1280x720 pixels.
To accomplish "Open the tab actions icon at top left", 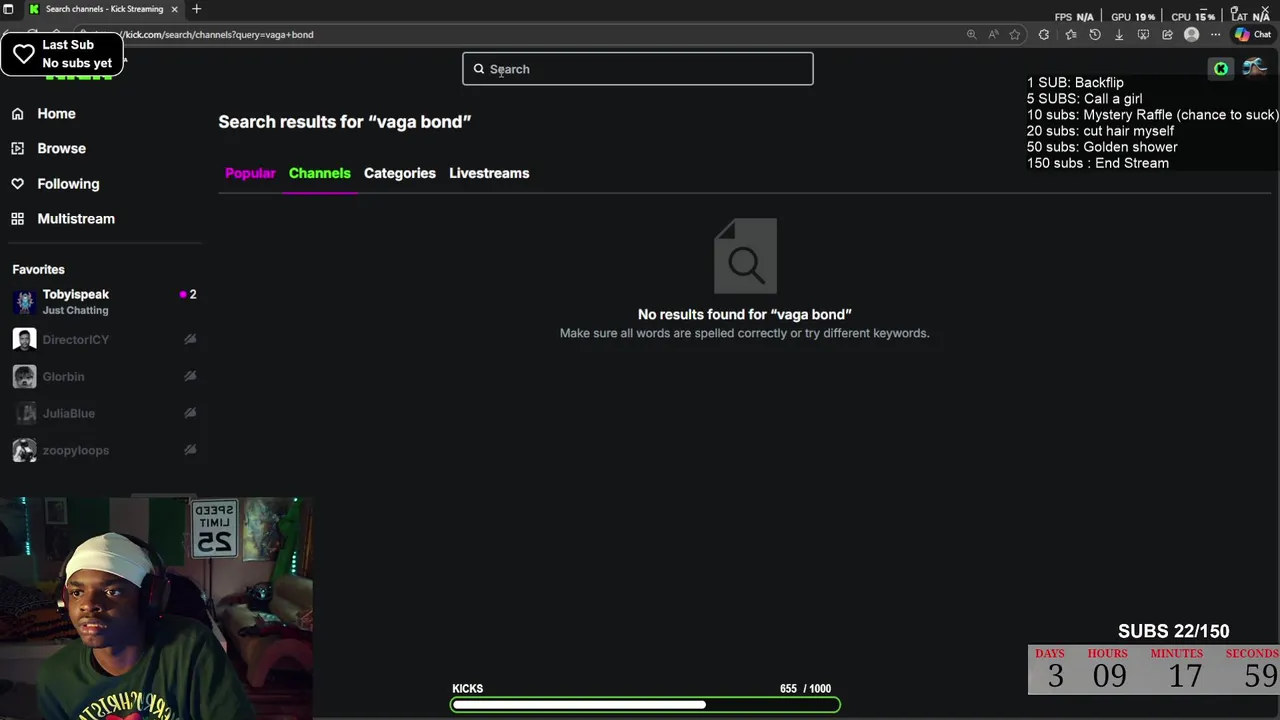I will [x=8, y=9].
